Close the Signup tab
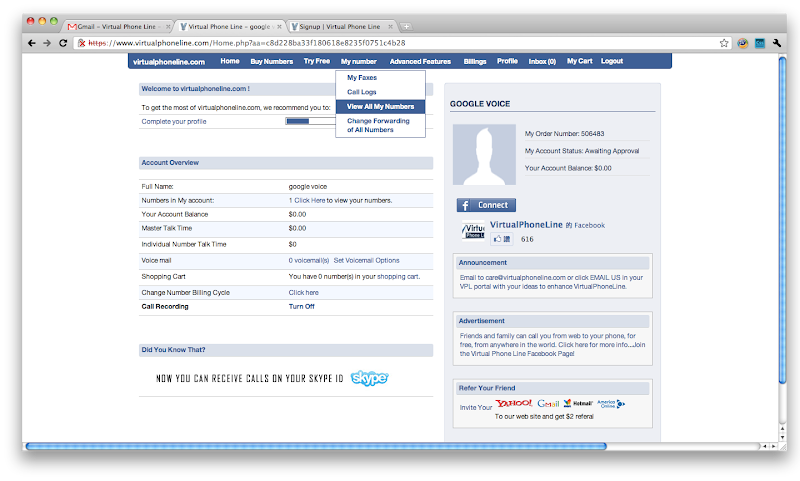 390,27
